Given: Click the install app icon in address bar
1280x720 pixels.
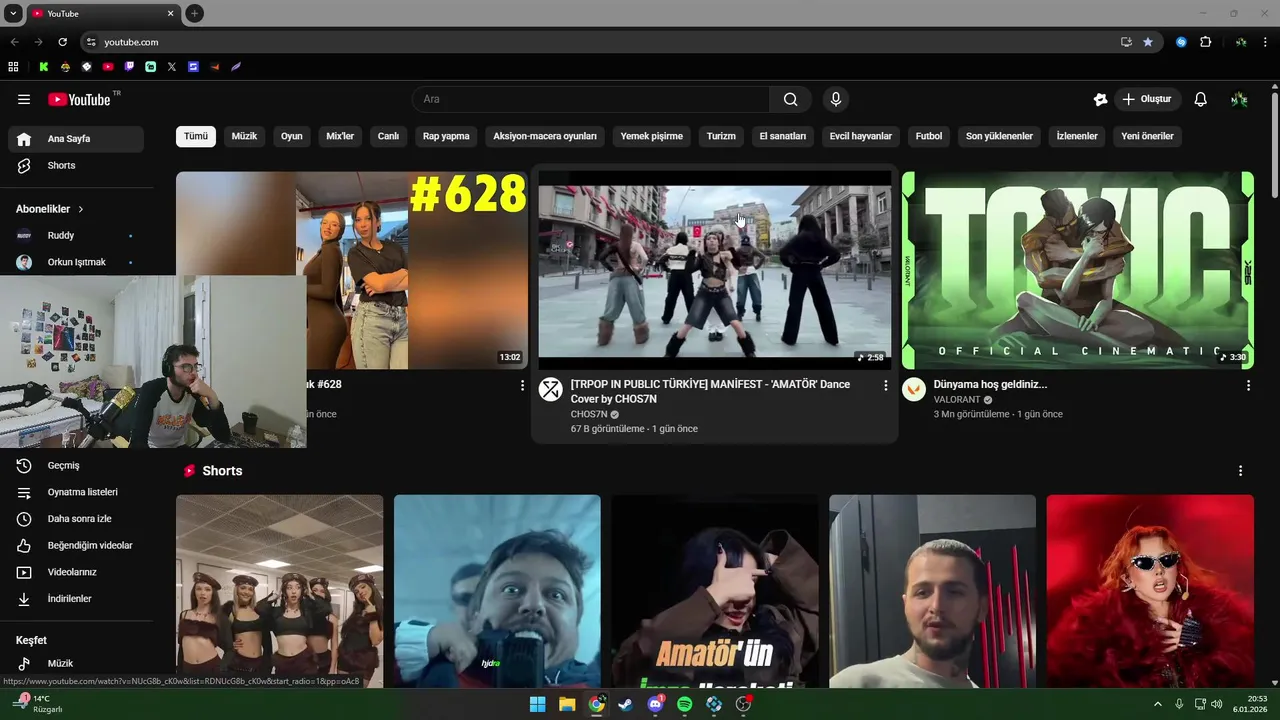Looking at the screenshot, I should click(1126, 42).
